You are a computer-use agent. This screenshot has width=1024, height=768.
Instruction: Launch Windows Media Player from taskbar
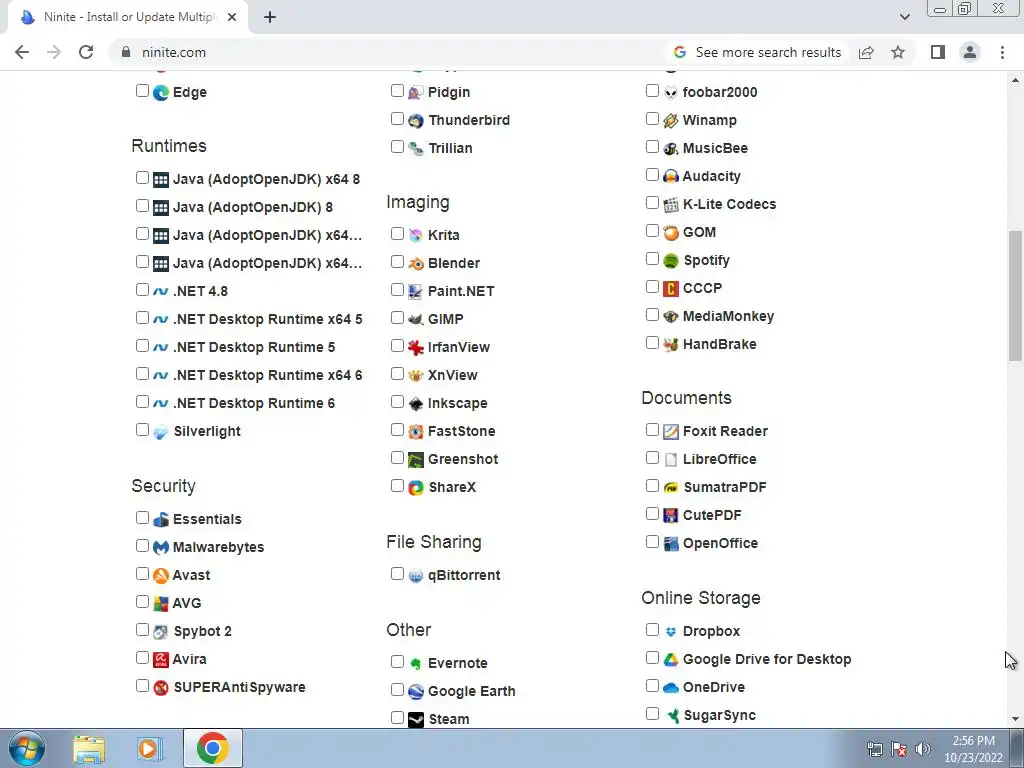pyautogui.click(x=150, y=748)
